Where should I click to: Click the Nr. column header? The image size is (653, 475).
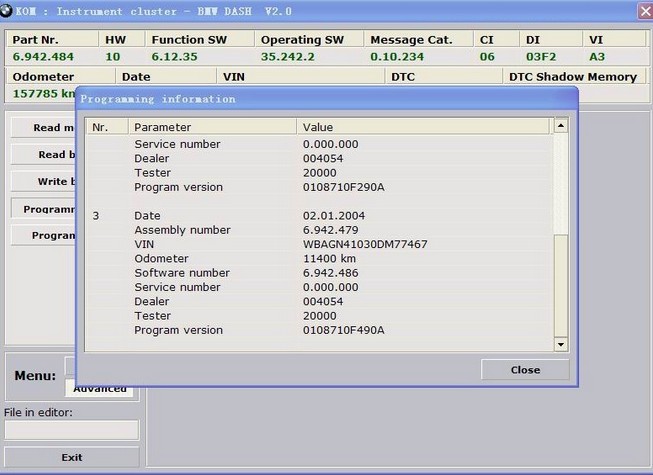coord(107,127)
